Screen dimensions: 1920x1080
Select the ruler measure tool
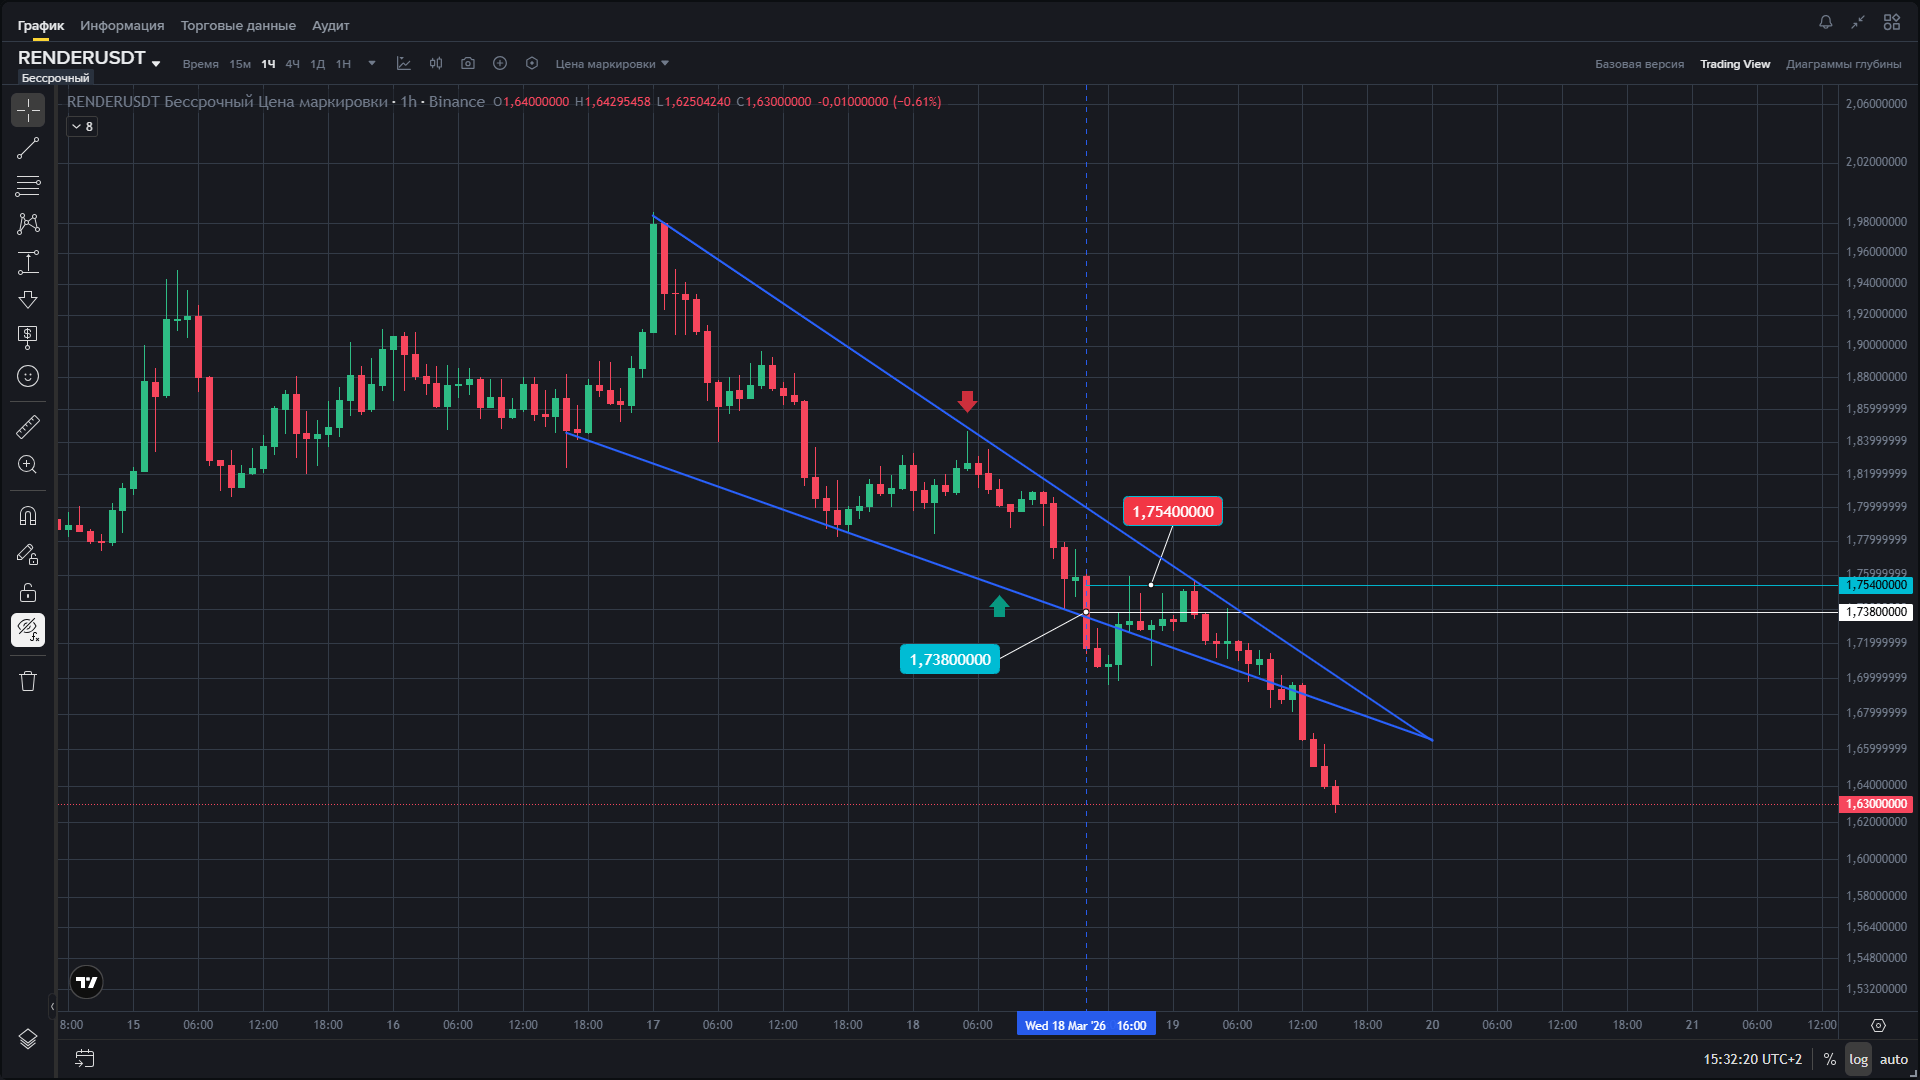tap(28, 427)
